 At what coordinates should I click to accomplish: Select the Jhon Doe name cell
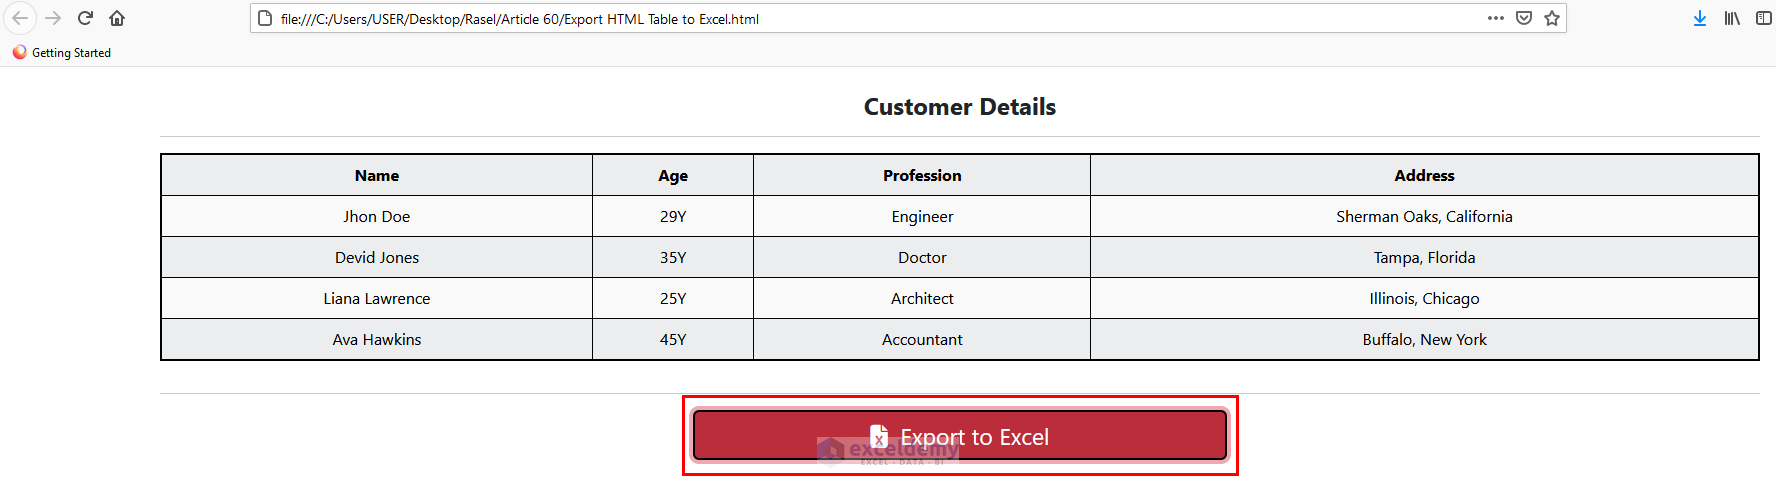point(377,217)
